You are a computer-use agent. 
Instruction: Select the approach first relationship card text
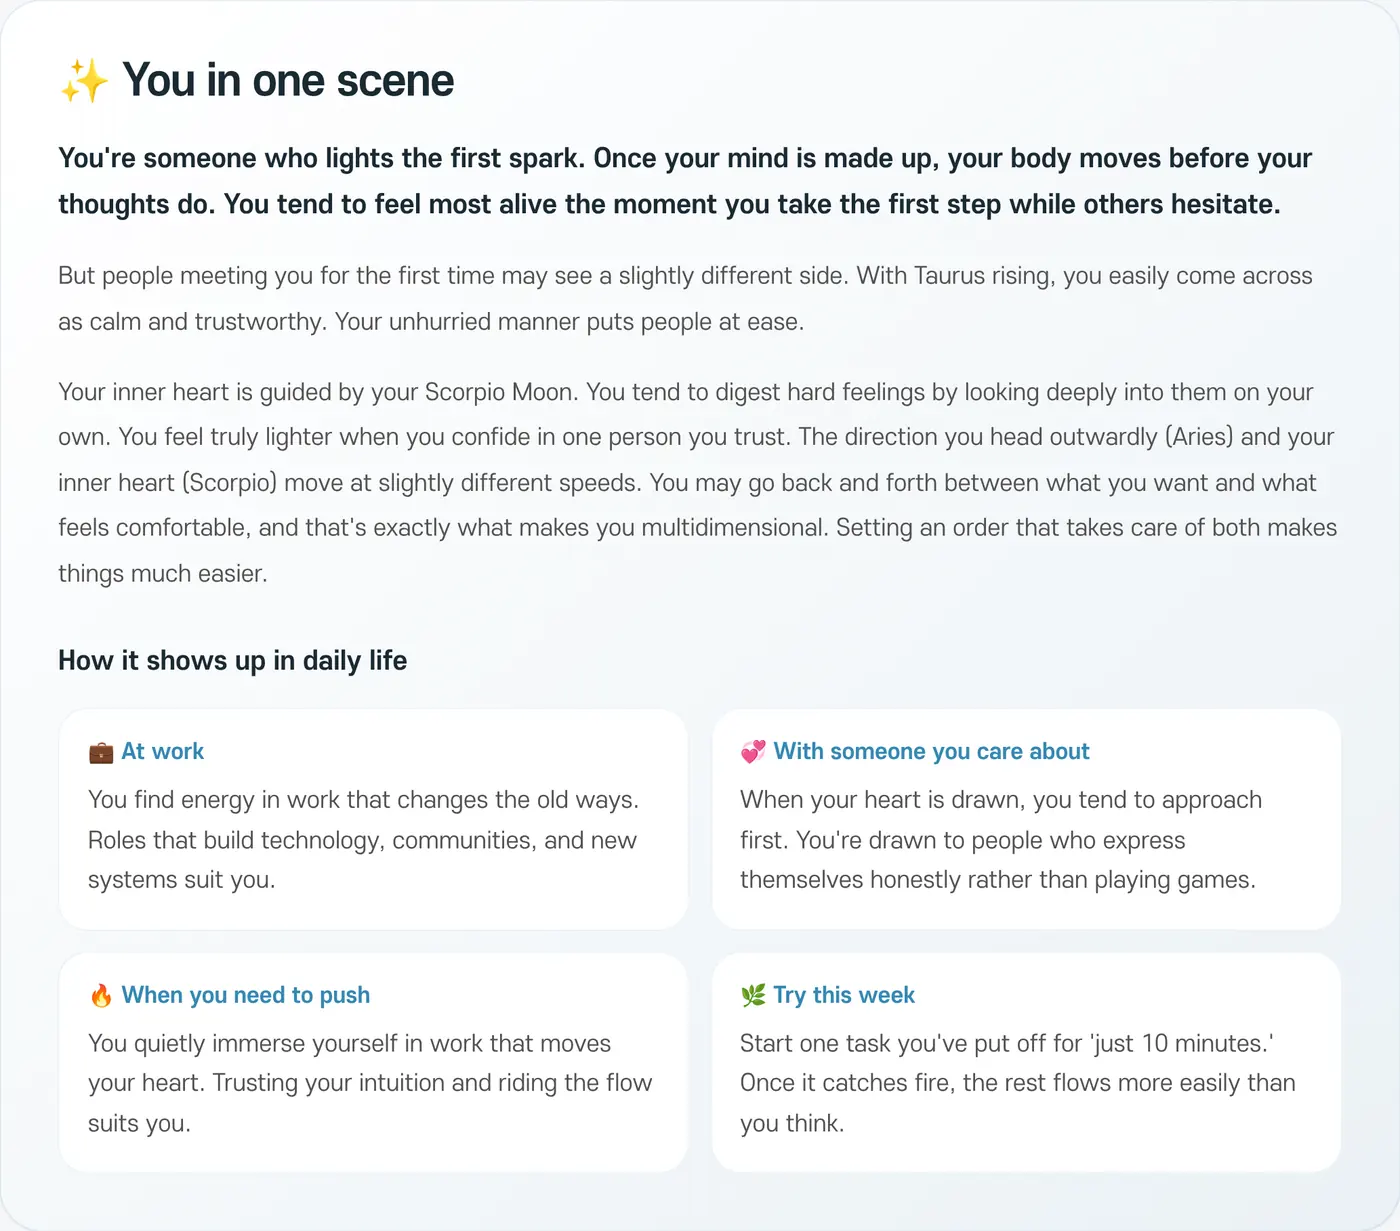[x=1001, y=840]
